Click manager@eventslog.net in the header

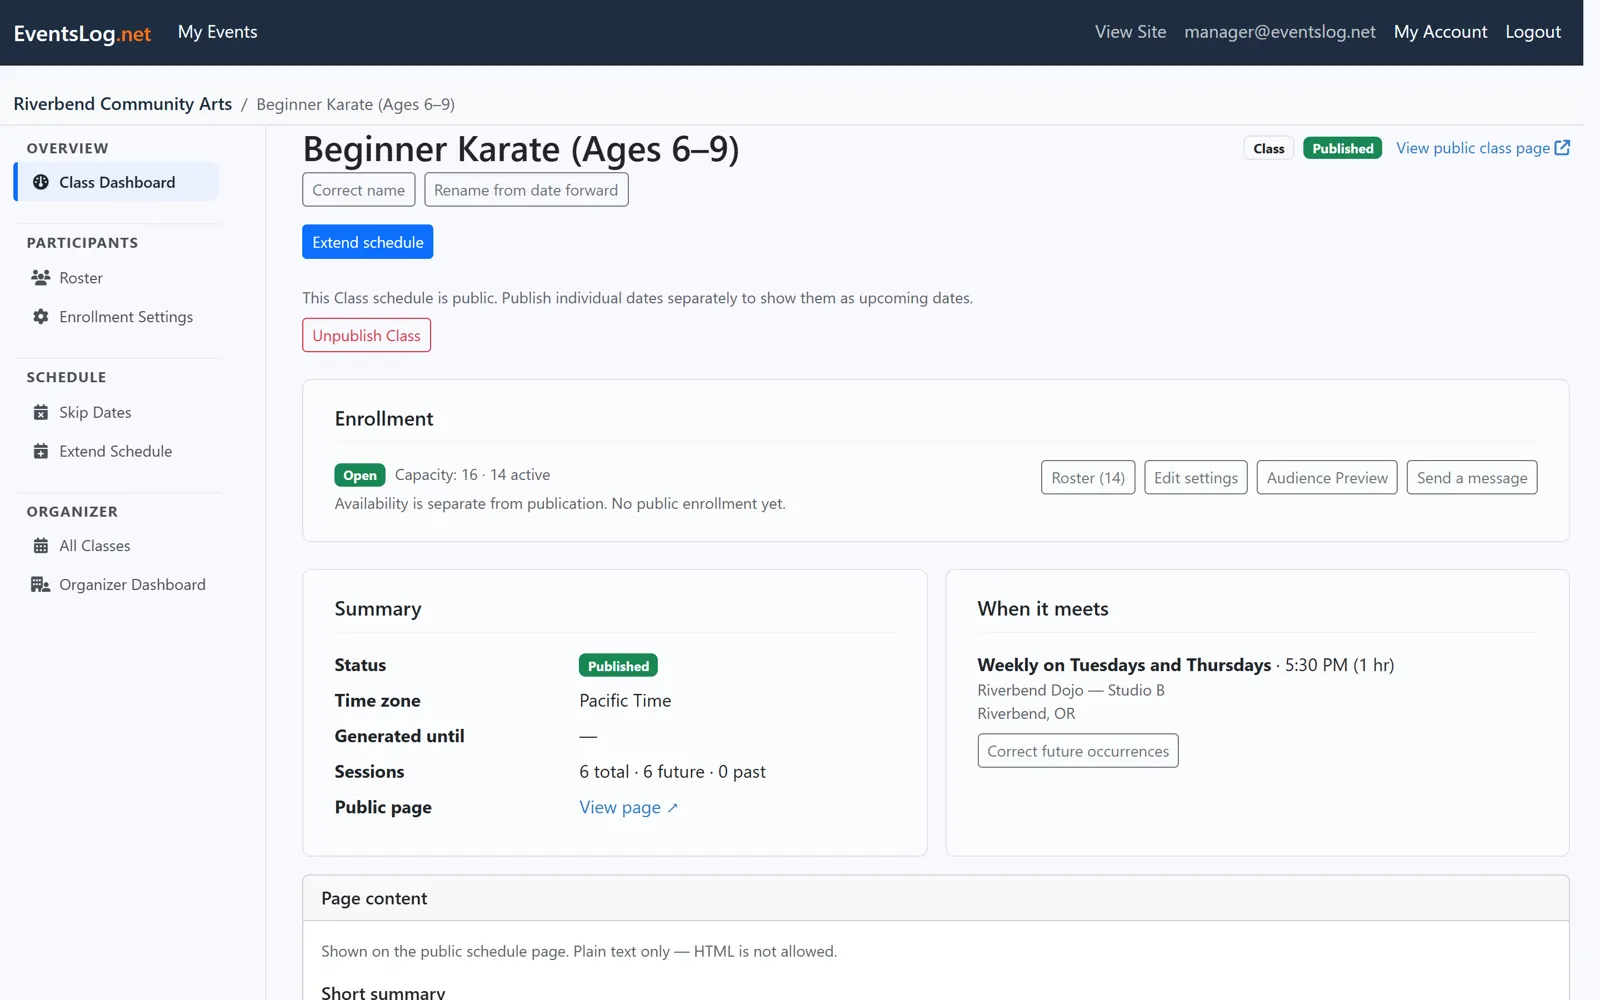[x=1280, y=32]
